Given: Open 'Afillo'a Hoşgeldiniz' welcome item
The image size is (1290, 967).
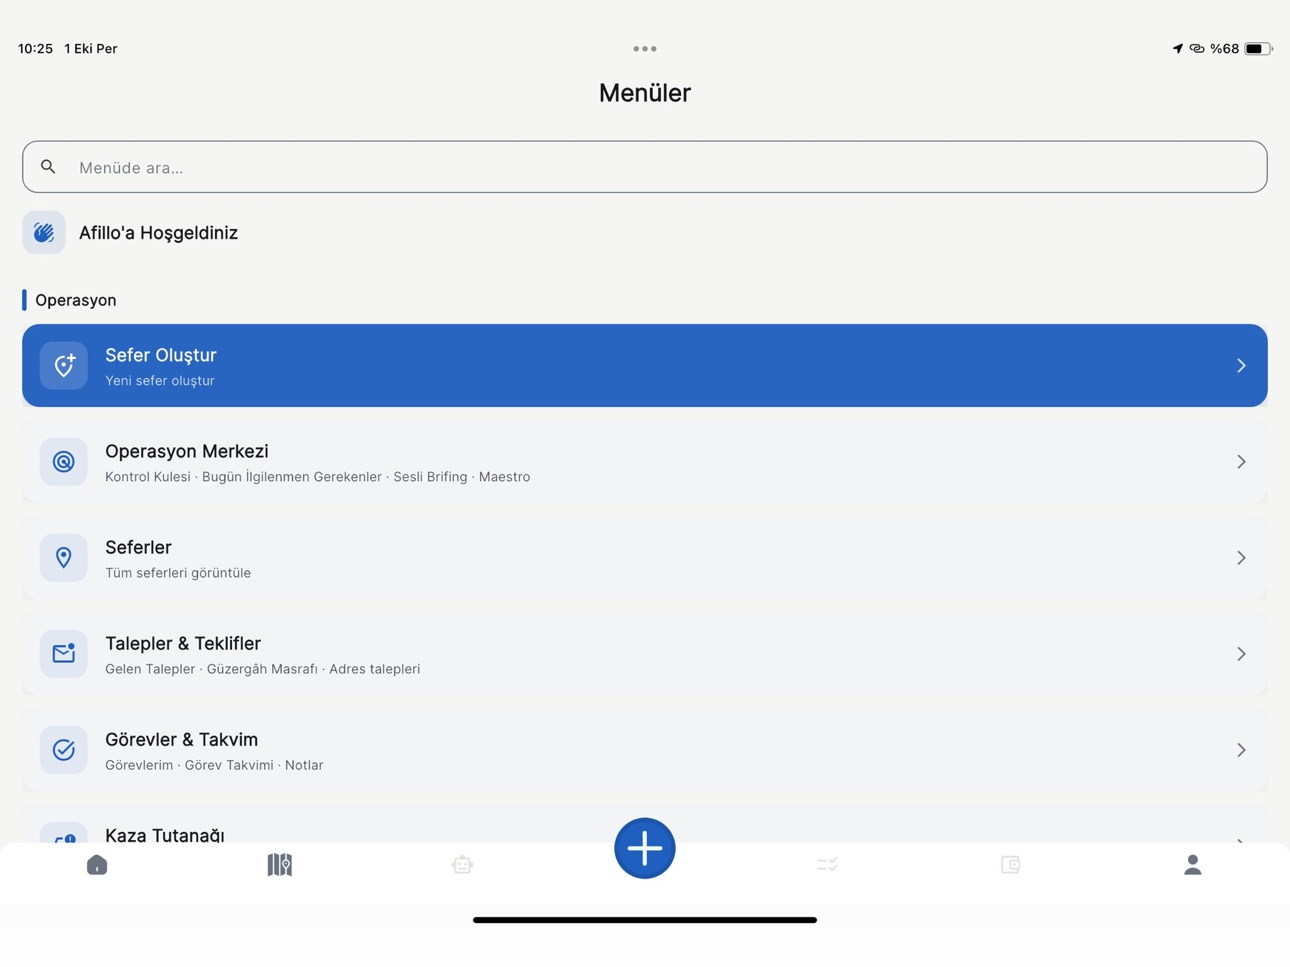Looking at the screenshot, I should click(158, 232).
